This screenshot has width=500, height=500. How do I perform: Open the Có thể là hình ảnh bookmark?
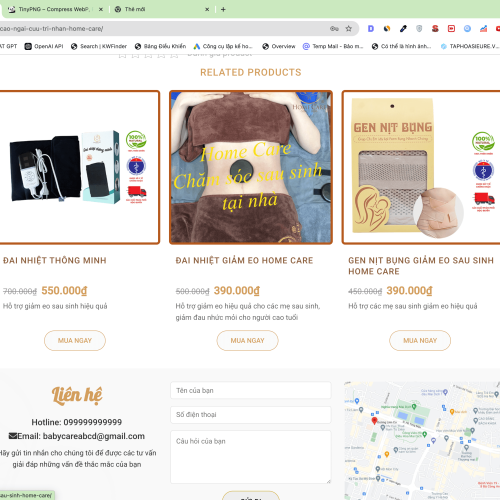click(x=402, y=46)
